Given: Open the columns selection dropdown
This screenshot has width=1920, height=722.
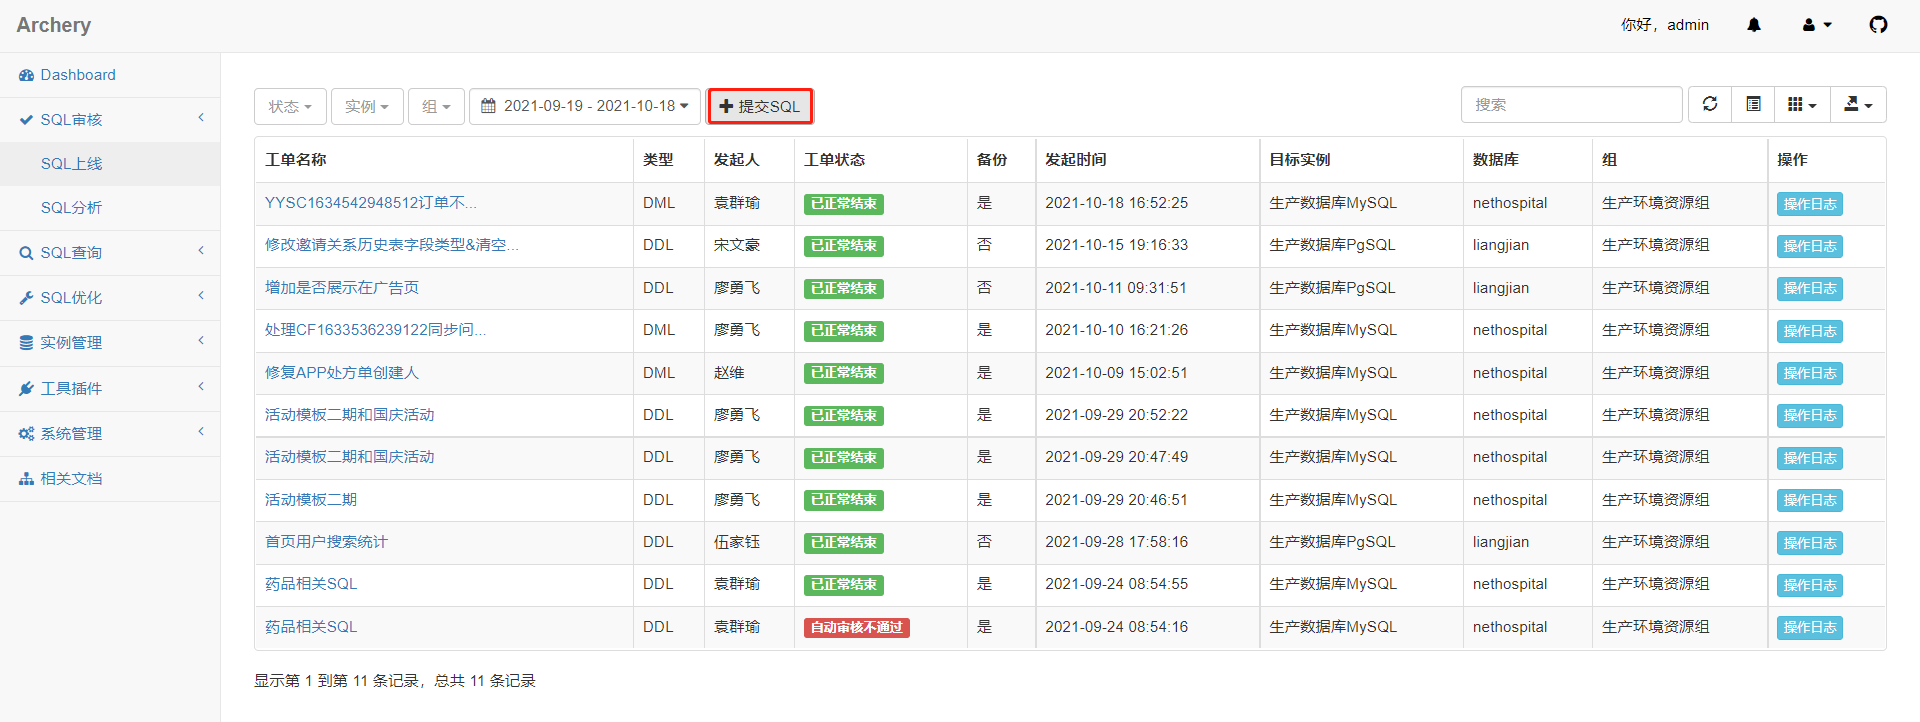Looking at the screenshot, I should [1801, 105].
